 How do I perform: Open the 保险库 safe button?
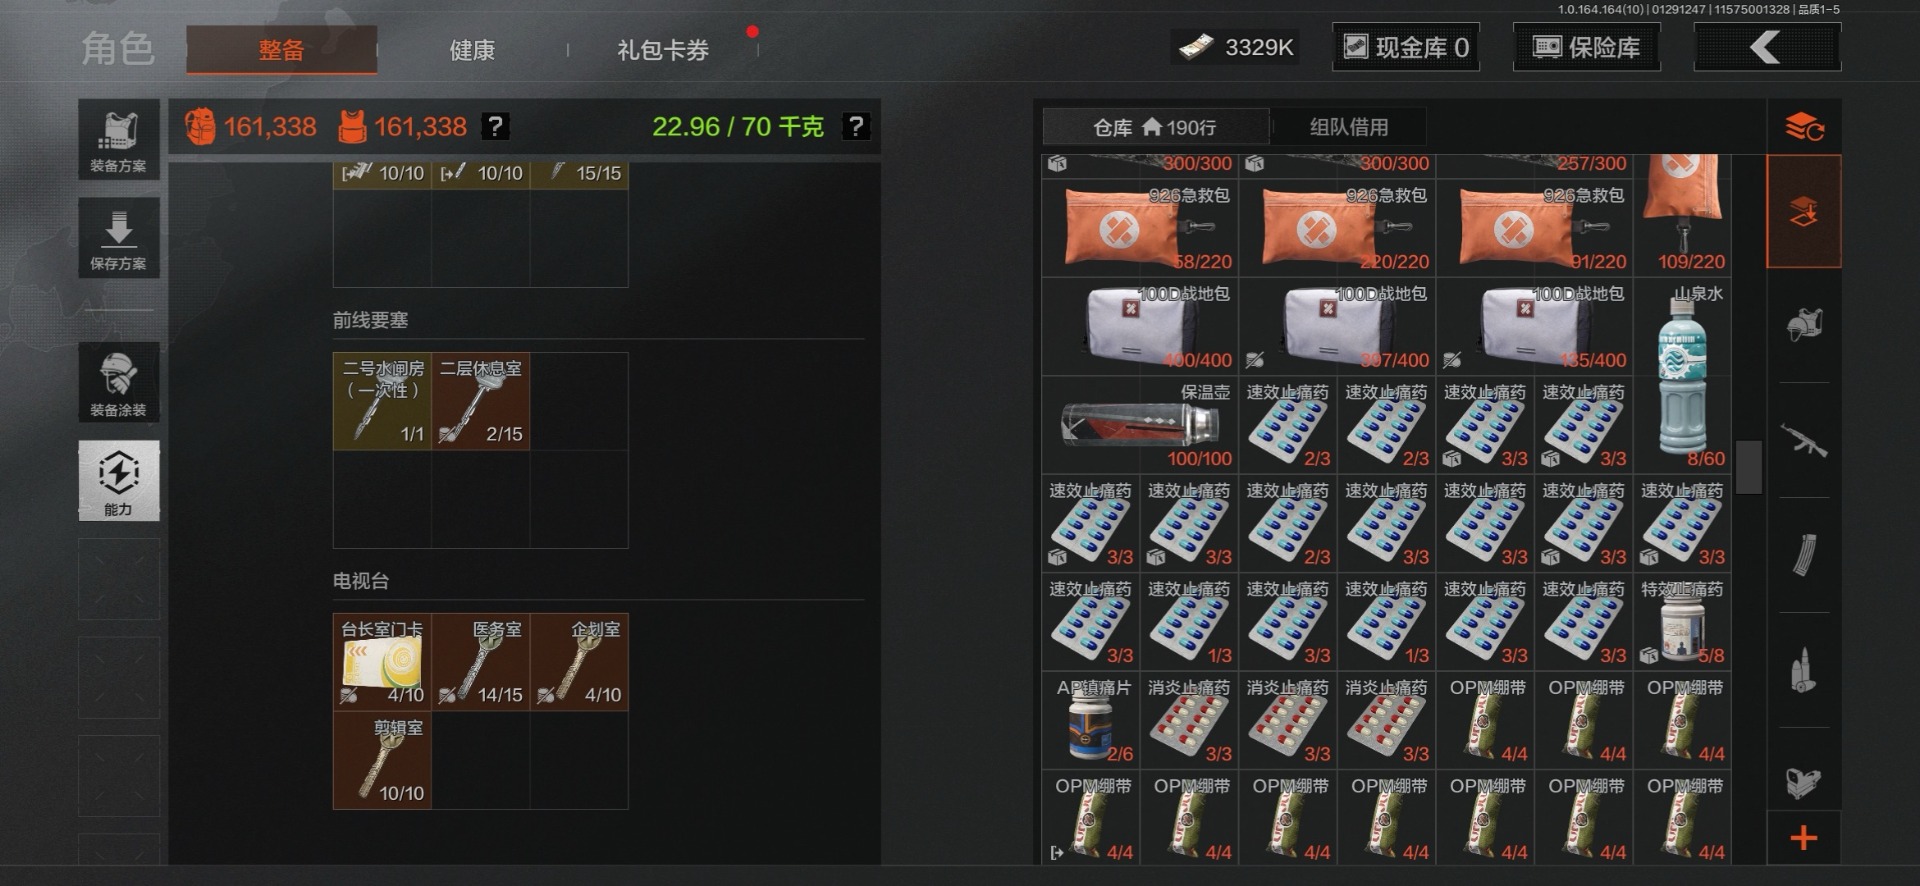[1587, 47]
